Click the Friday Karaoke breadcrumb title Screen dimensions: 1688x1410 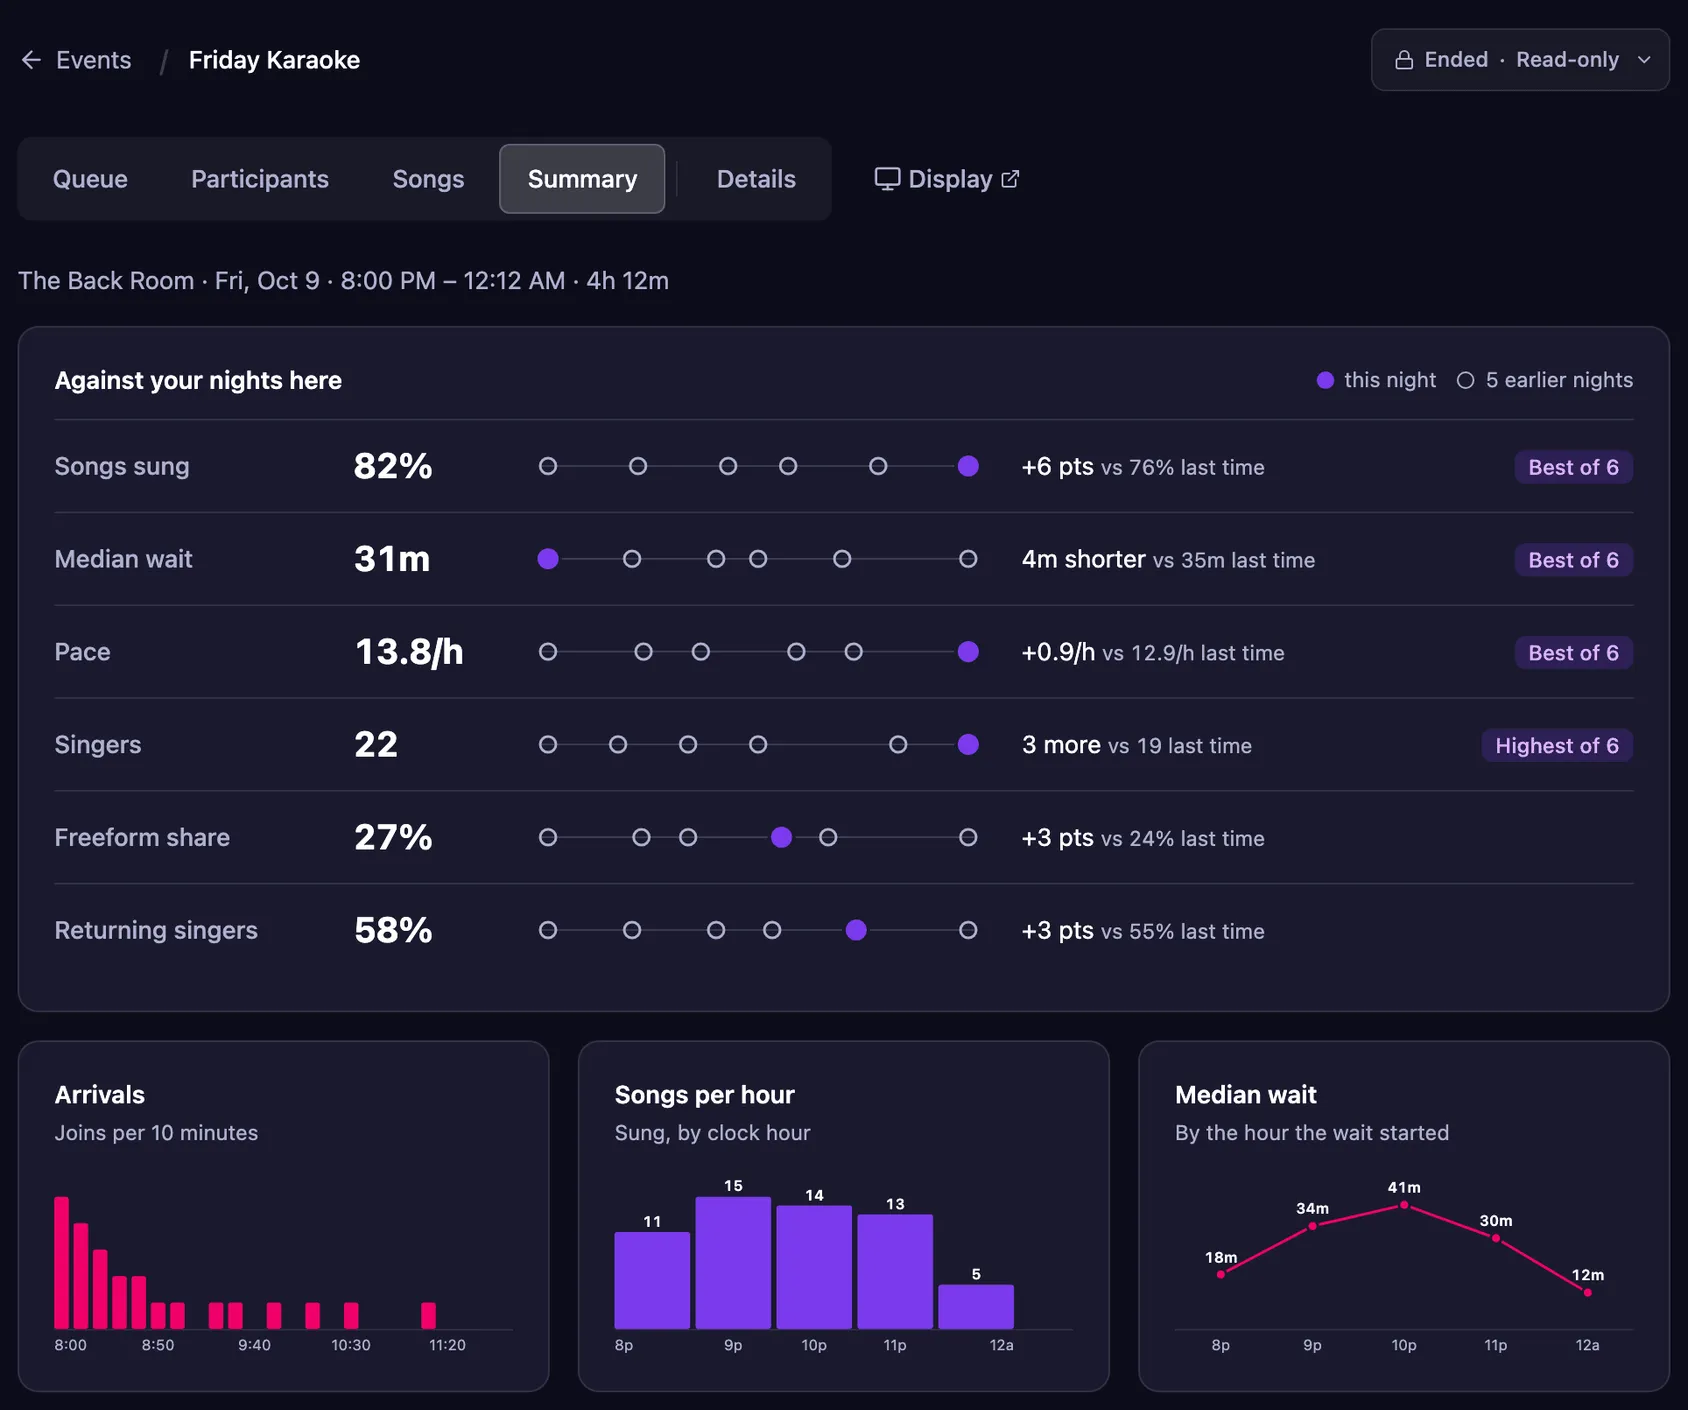(x=274, y=60)
